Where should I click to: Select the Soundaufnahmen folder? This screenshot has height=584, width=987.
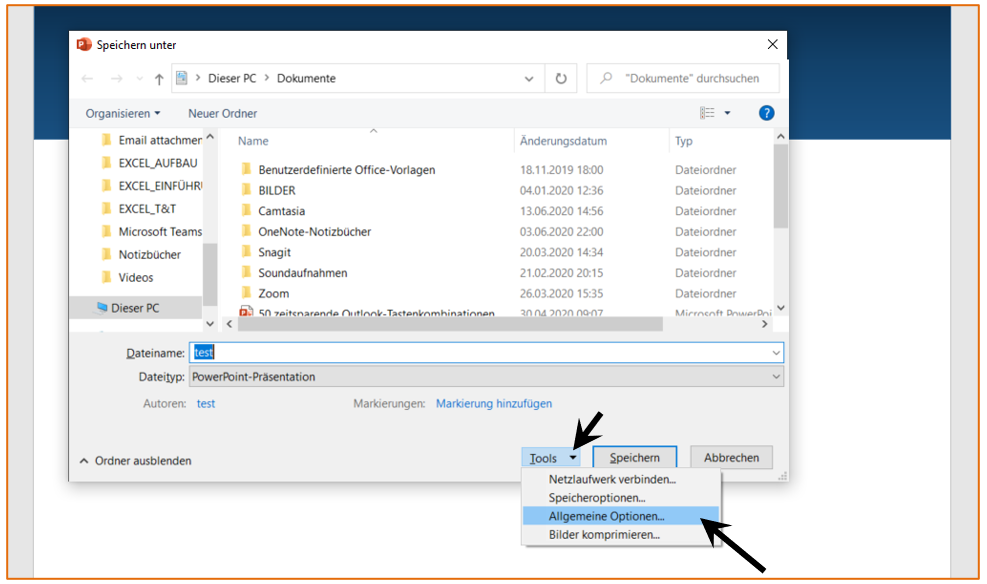pos(302,273)
